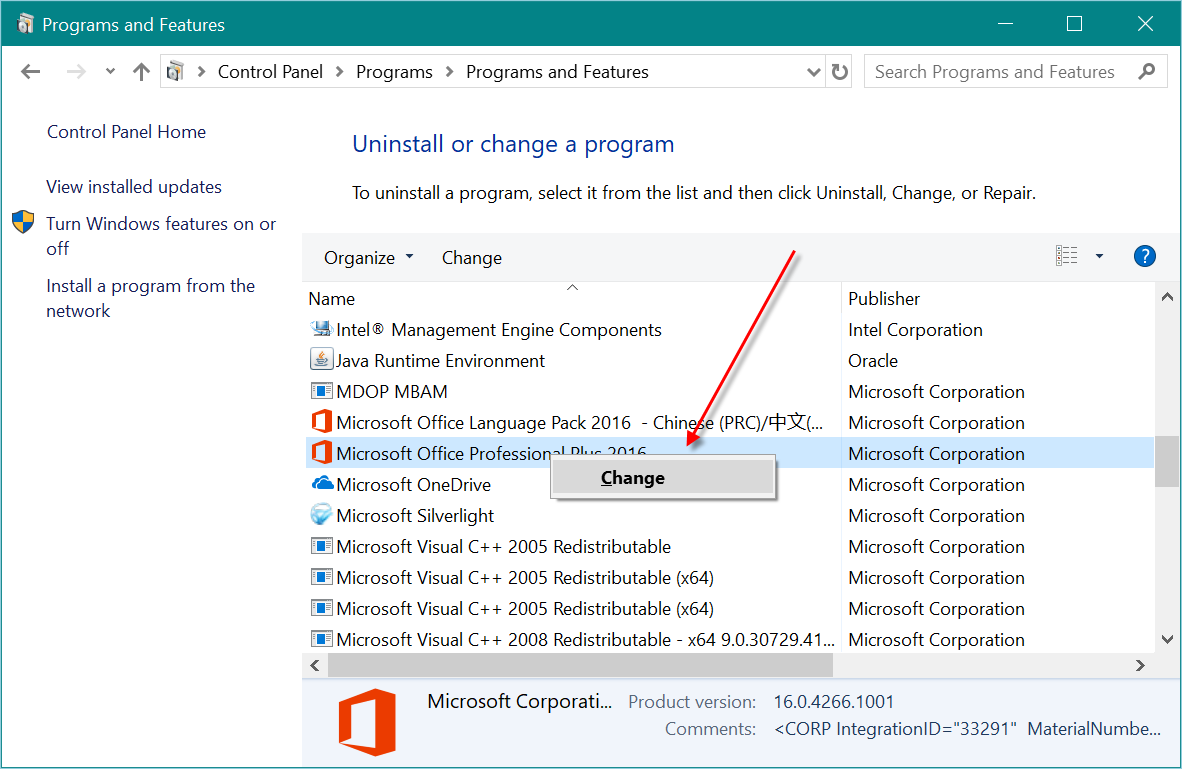Open the Organize dropdown menu
The width and height of the screenshot is (1182, 769).
368,257
